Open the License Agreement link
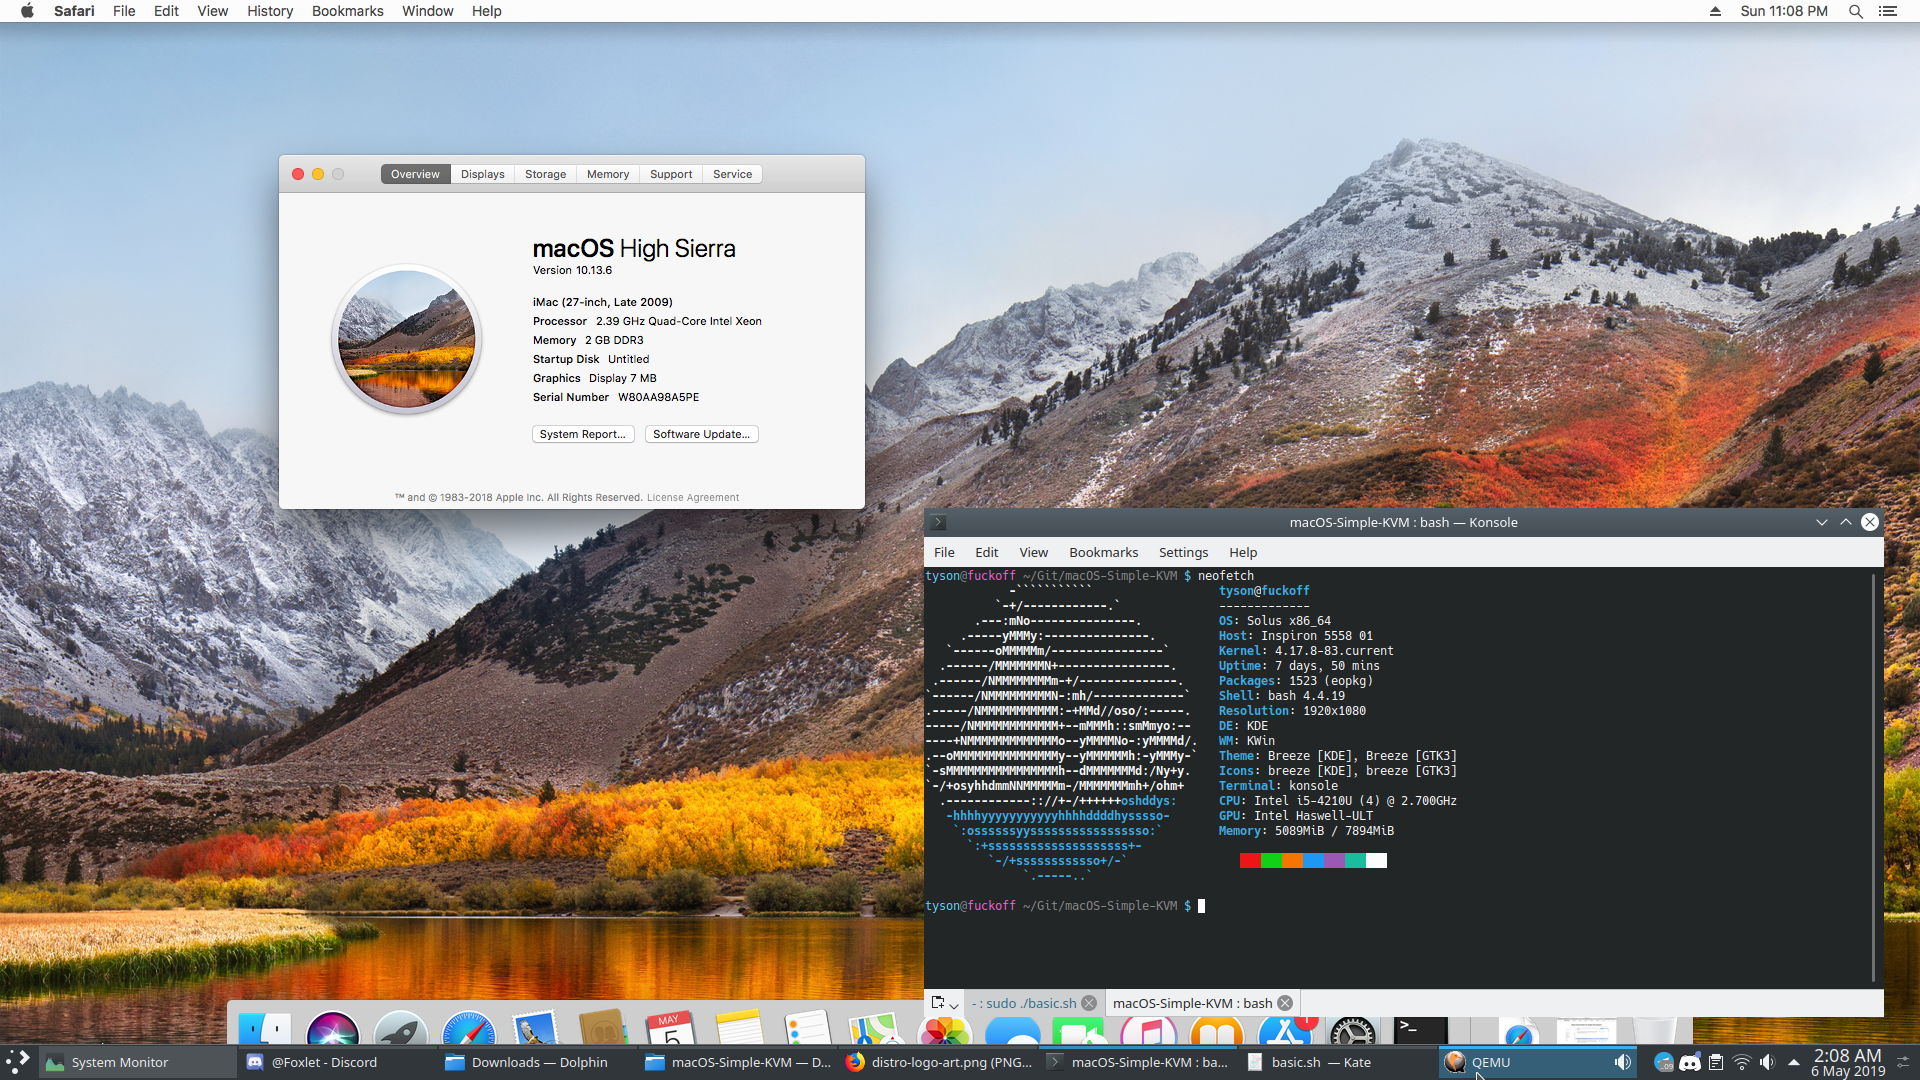This screenshot has width=1920, height=1080. 693,497
